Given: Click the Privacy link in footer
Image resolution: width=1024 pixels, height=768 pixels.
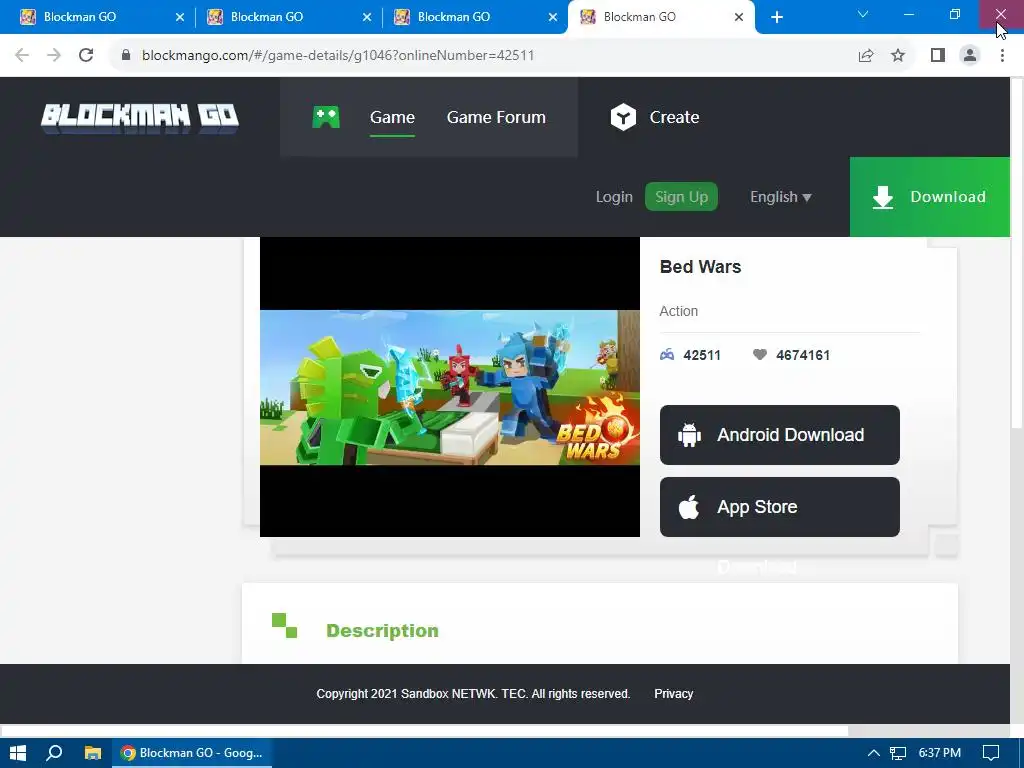Looking at the screenshot, I should click(x=673, y=694).
